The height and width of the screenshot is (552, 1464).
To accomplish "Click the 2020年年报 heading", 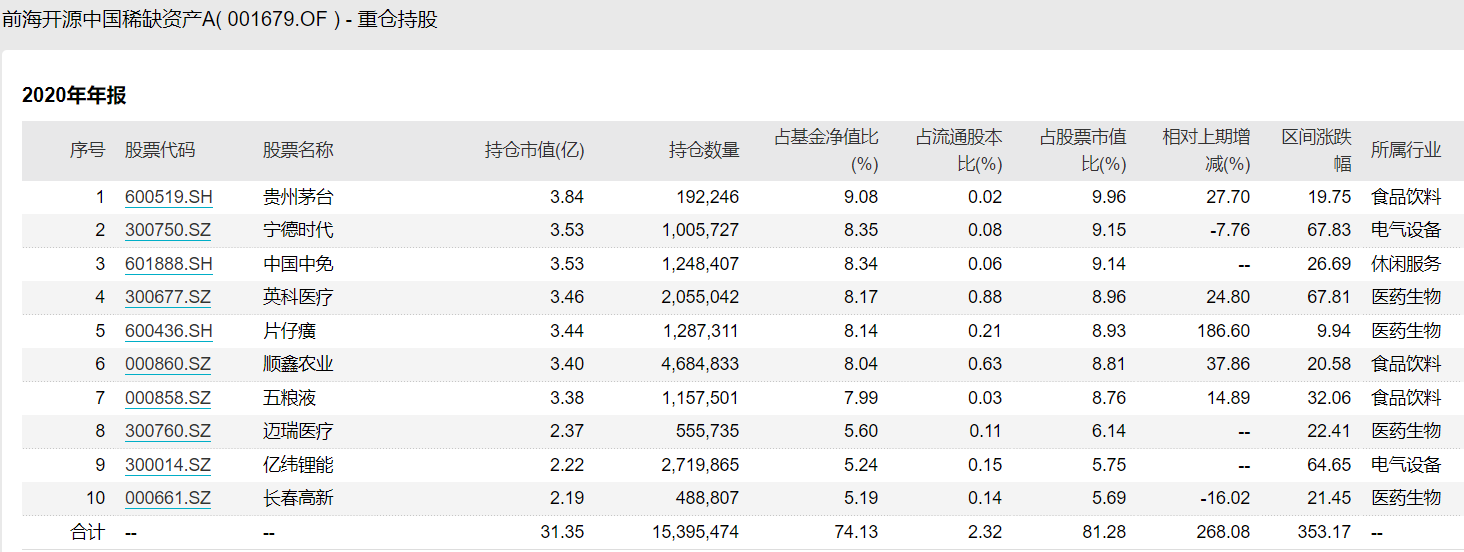I will click(74, 96).
